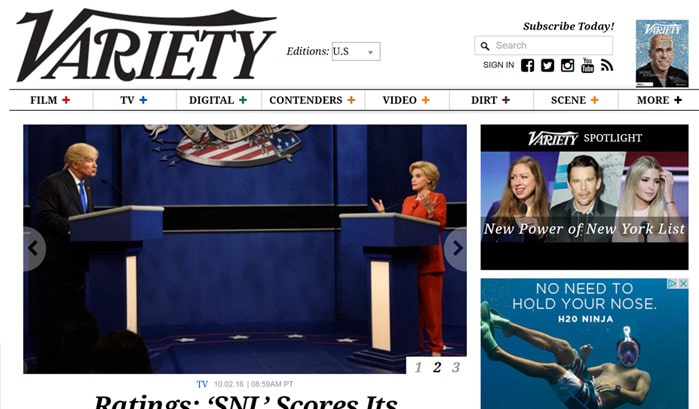Open Variety's Twitter icon
Image resolution: width=699 pixels, height=409 pixels.
tap(547, 66)
